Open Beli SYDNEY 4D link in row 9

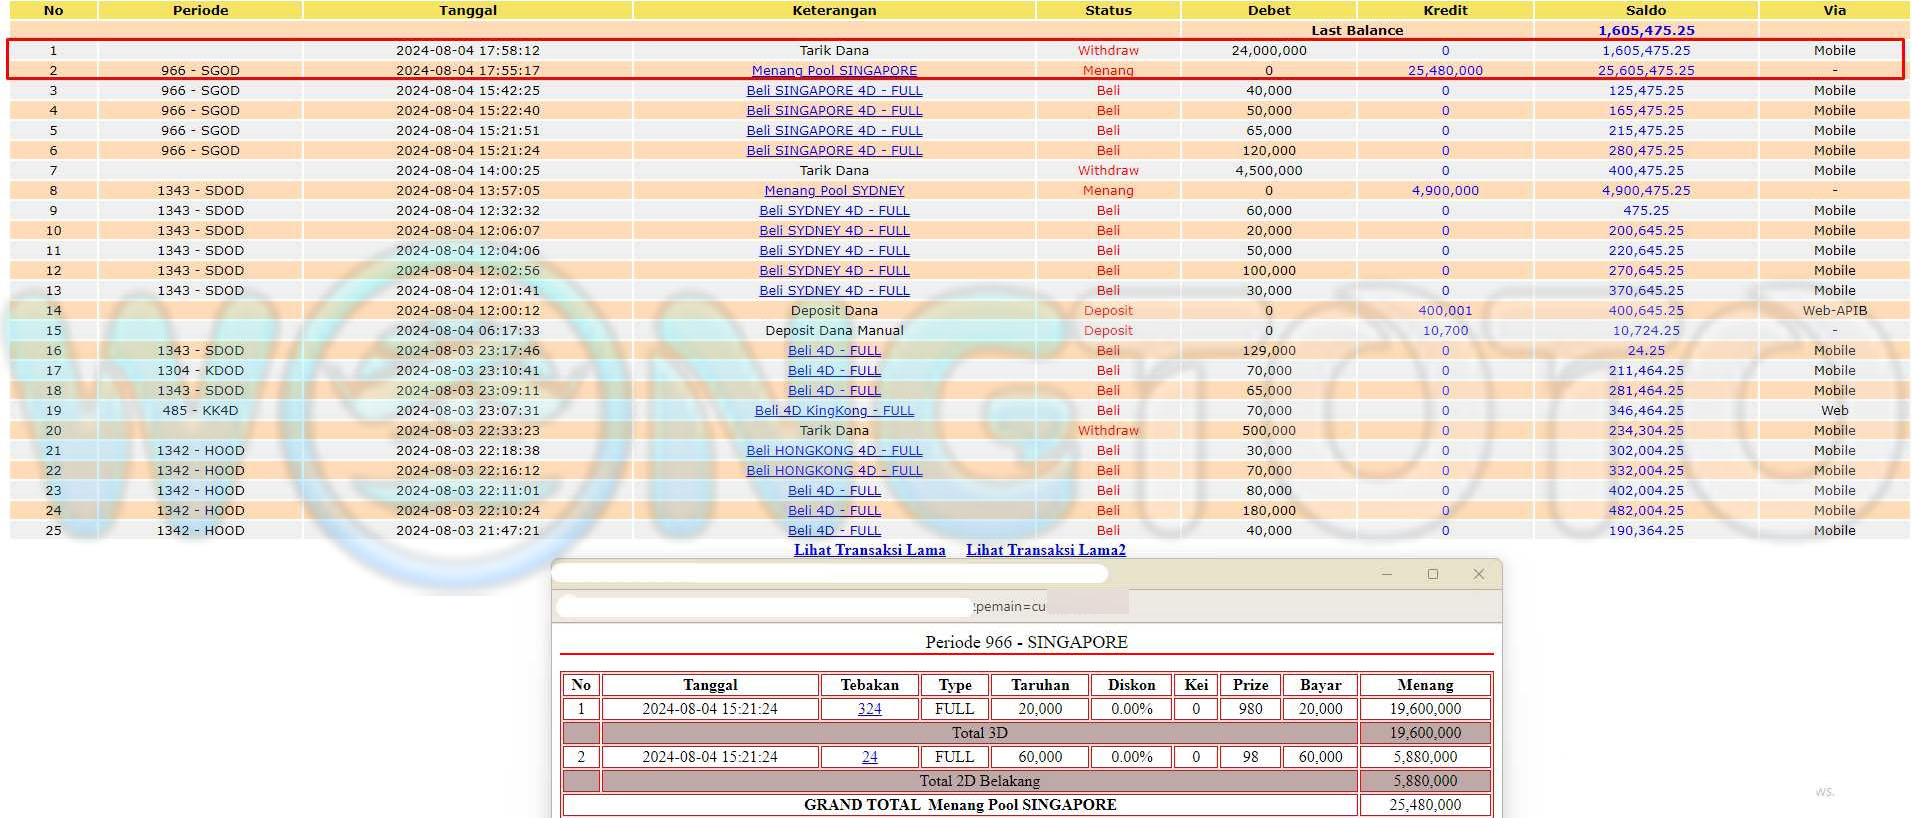coord(834,211)
